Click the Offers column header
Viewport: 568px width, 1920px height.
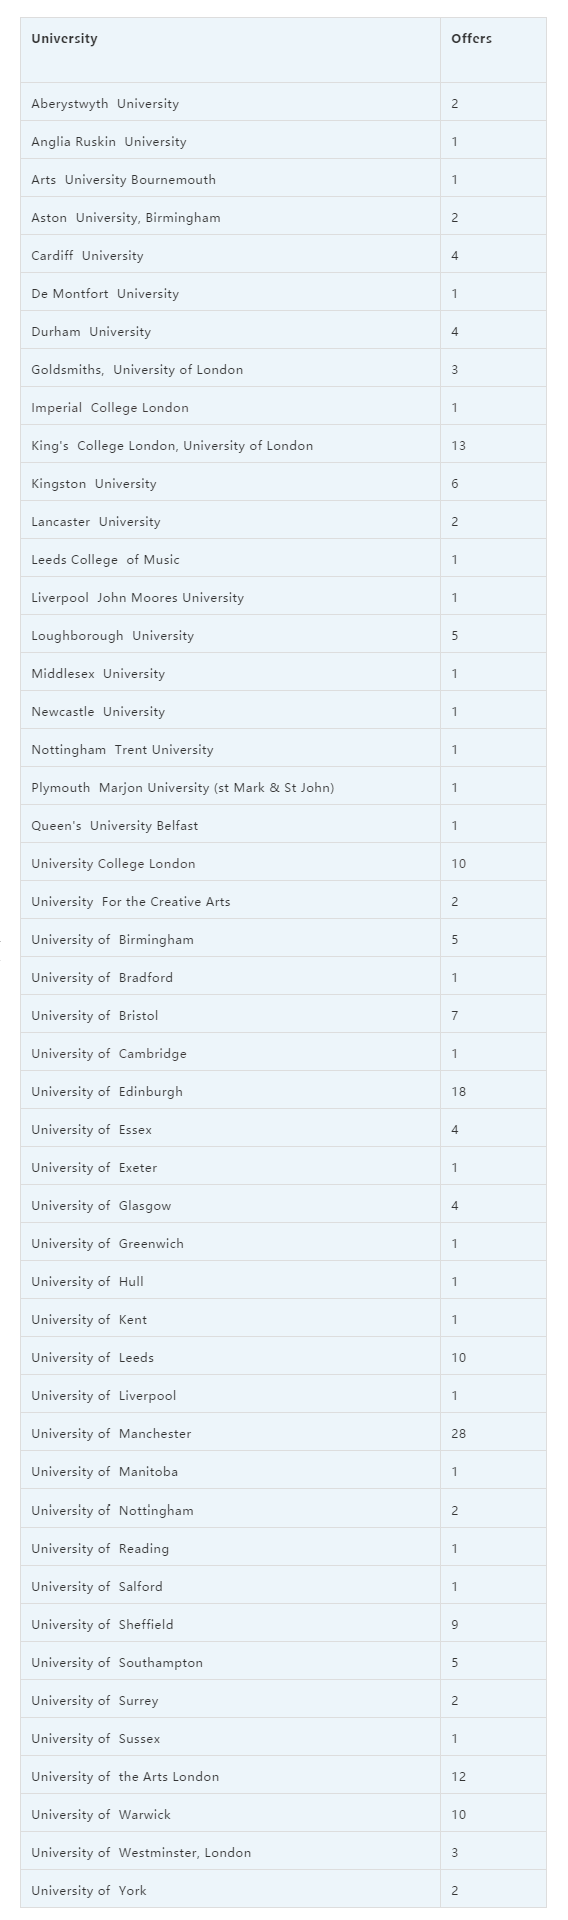point(471,39)
